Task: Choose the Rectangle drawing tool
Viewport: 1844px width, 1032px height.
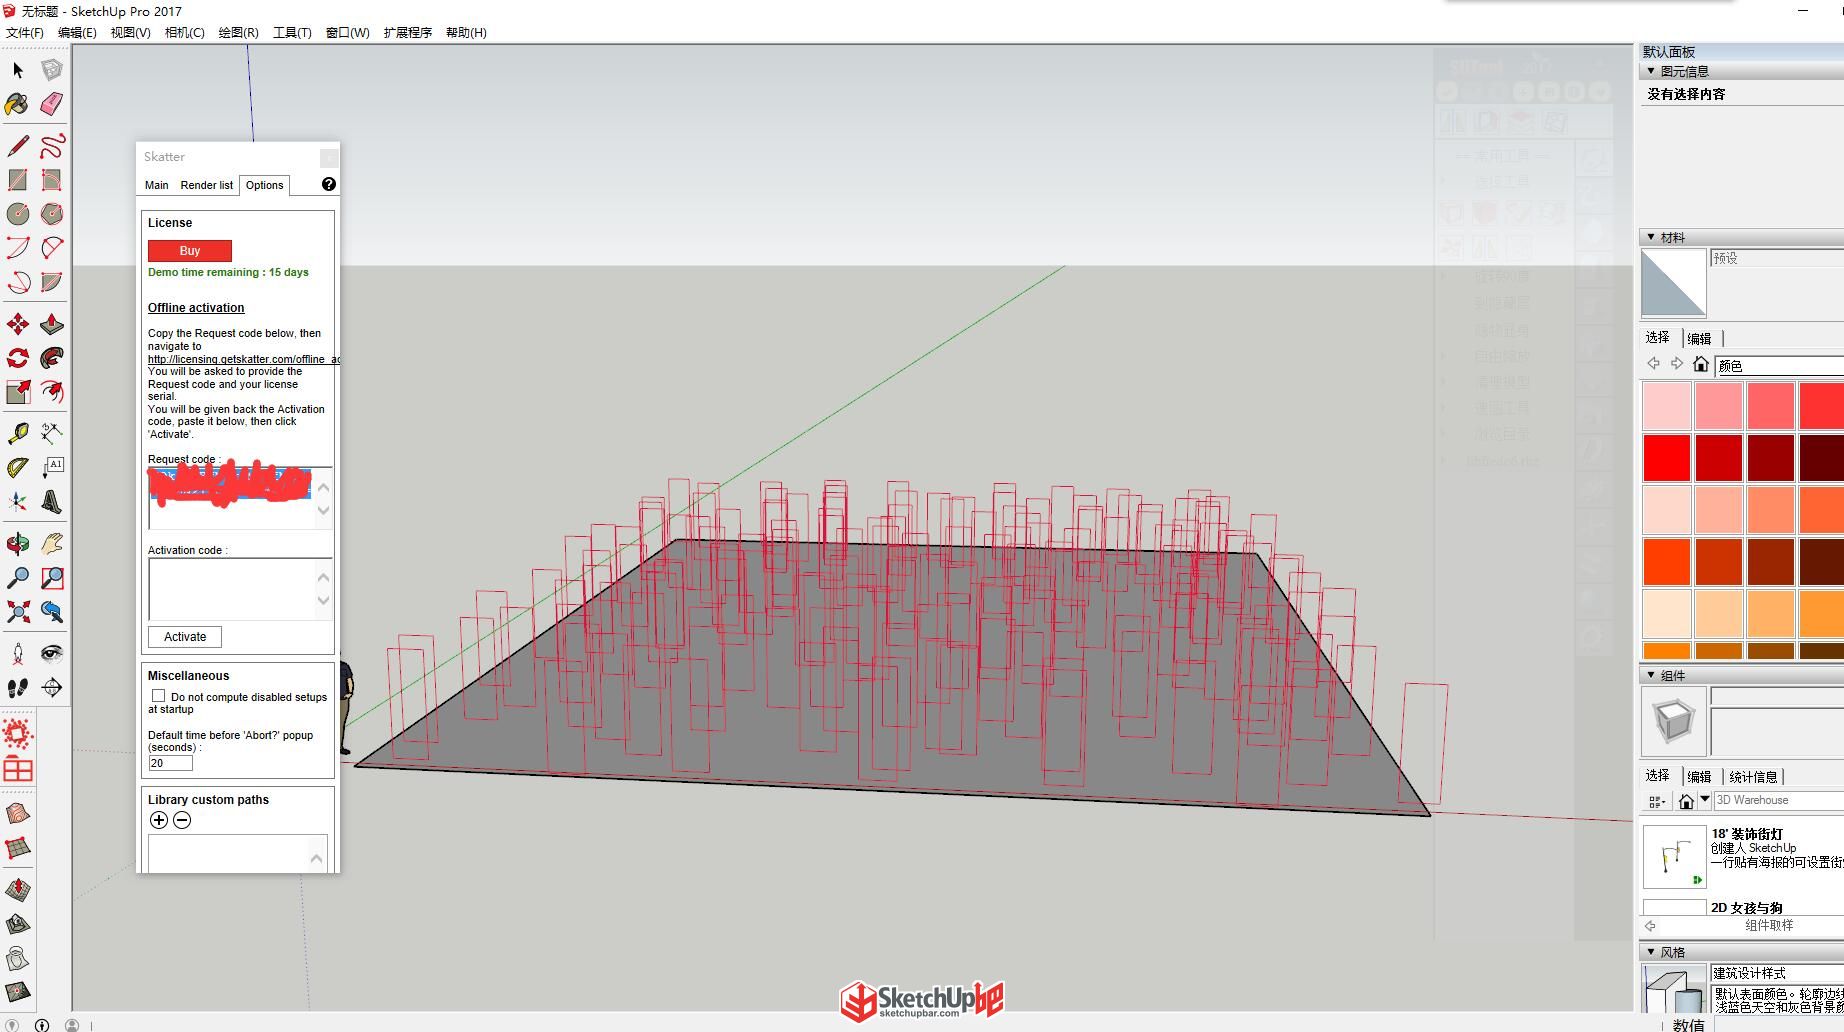Action: tap(18, 180)
